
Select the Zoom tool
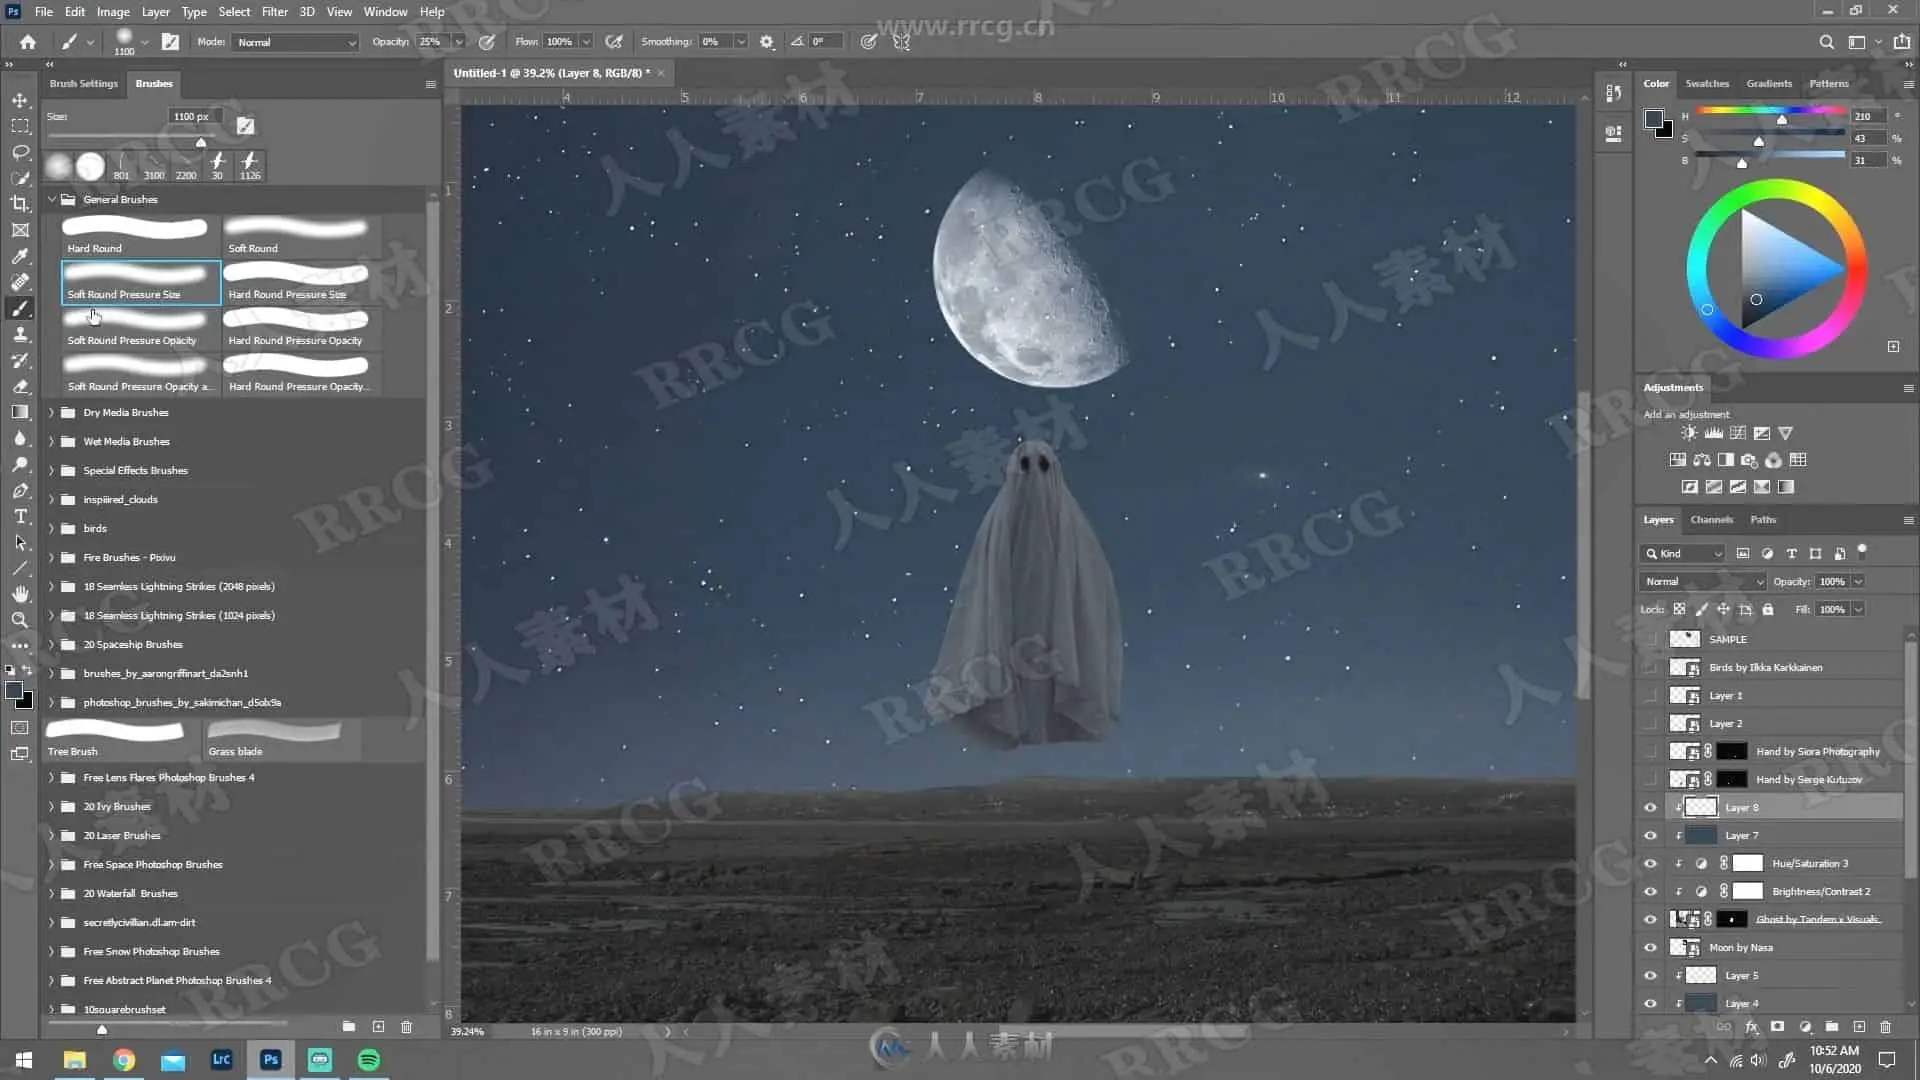[20, 620]
